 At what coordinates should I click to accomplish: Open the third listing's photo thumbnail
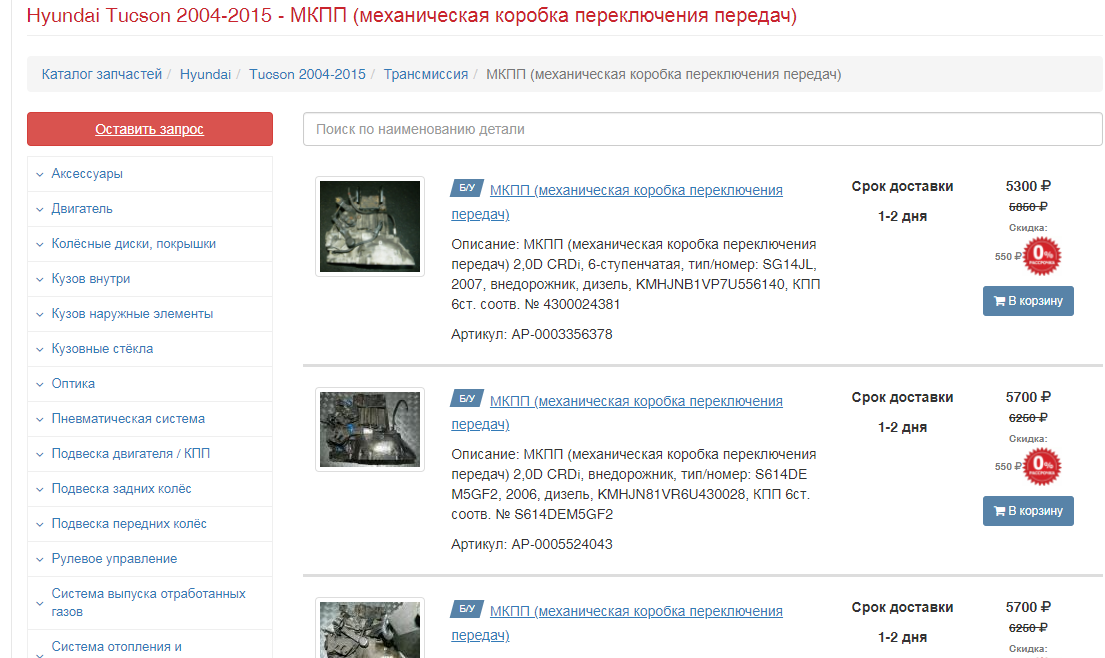[370, 628]
